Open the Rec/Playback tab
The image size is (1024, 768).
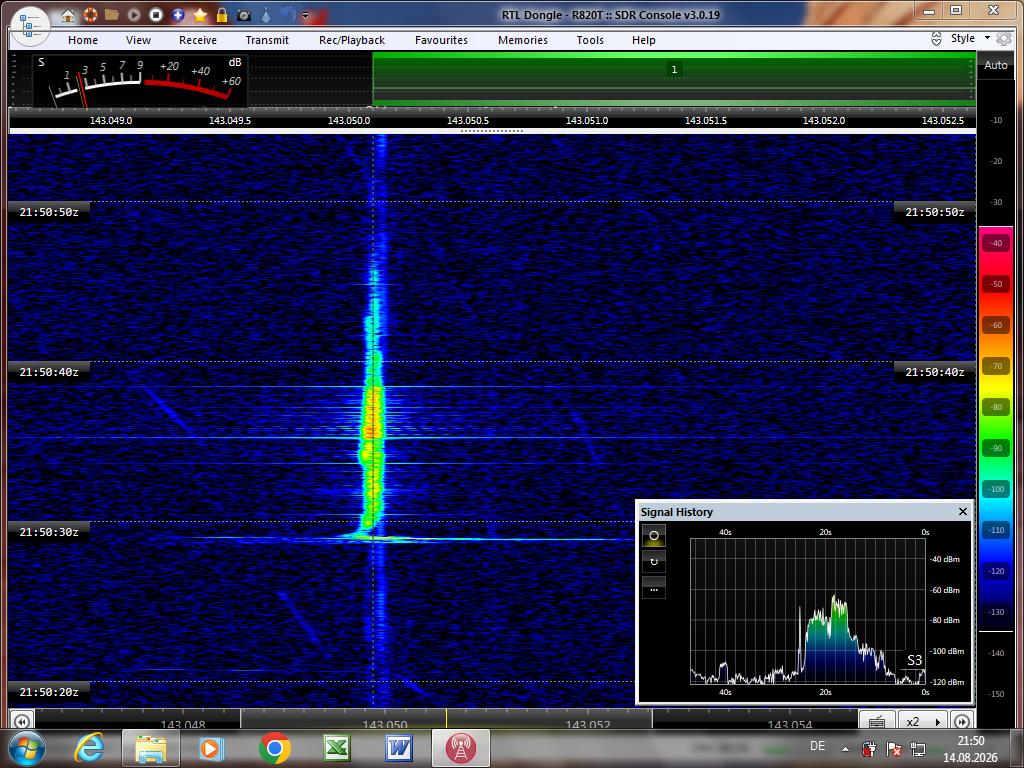(352, 40)
